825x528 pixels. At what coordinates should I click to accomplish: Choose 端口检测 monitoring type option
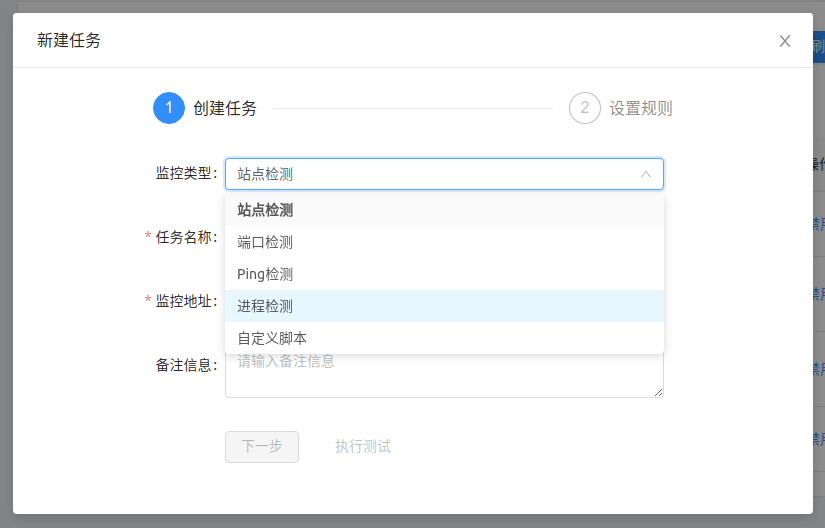[265, 242]
